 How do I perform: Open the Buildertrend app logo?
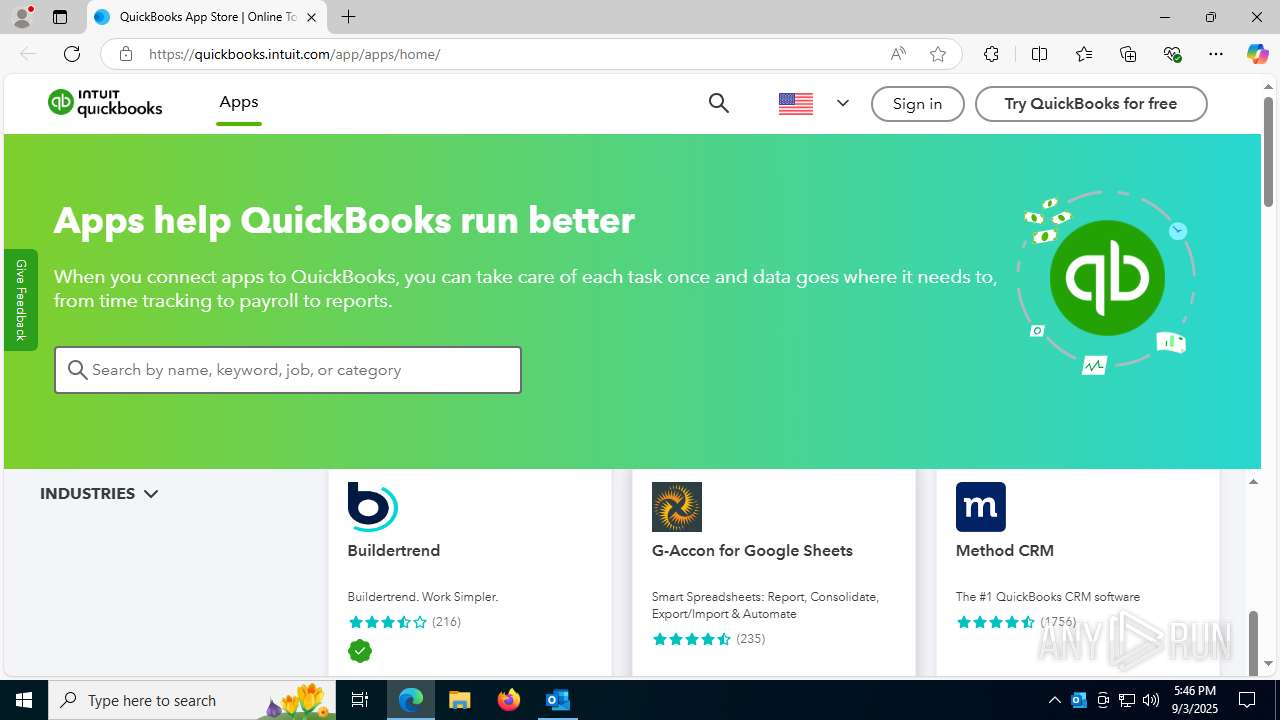[x=372, y=506]
